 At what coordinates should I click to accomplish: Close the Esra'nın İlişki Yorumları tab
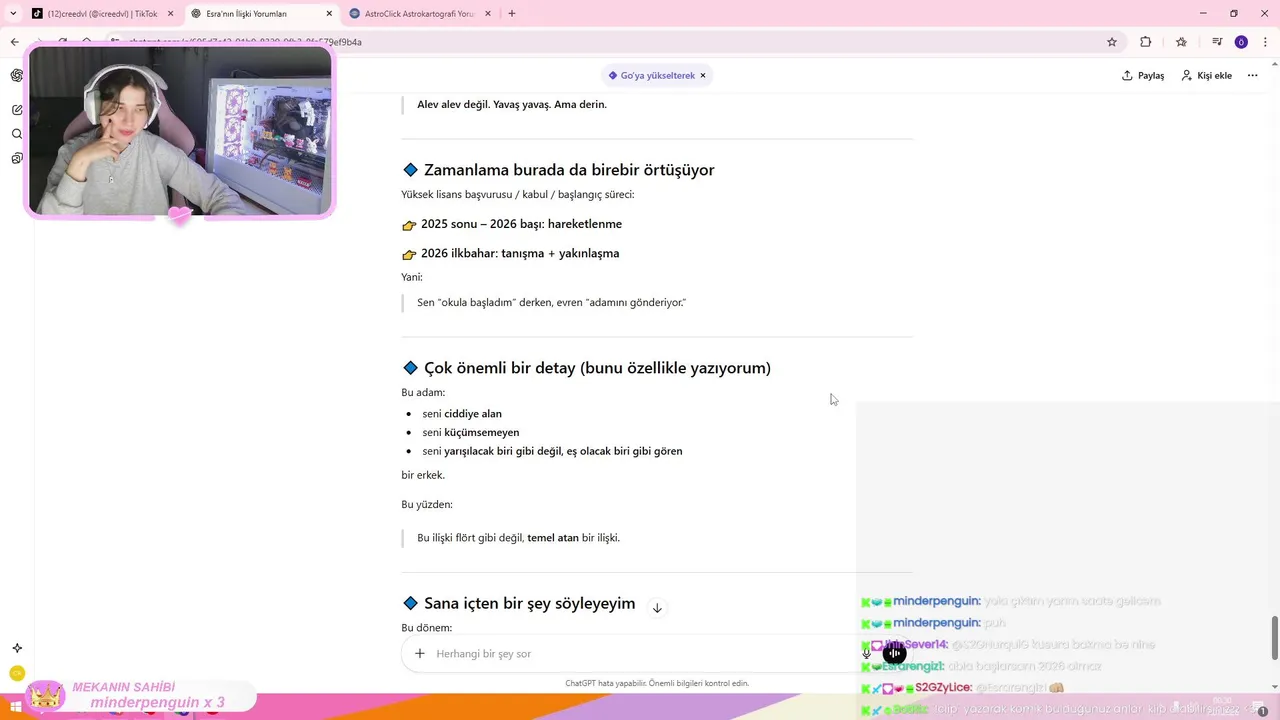point(329,14)
